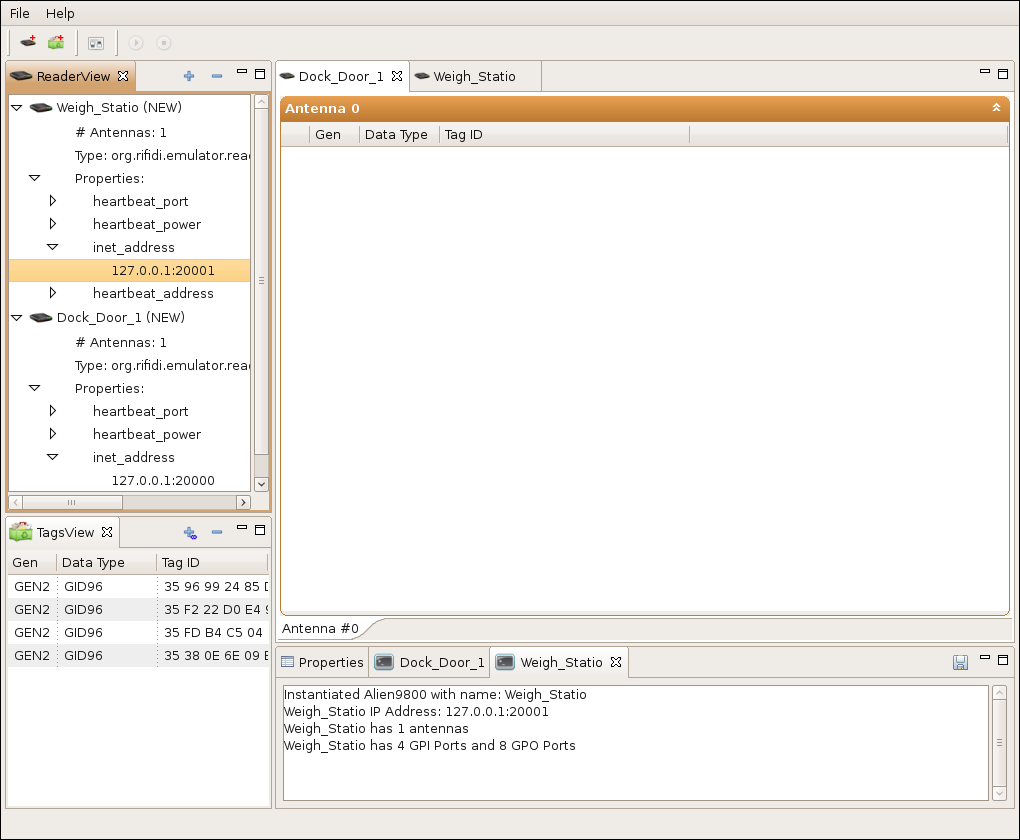Click the add new reader toolbar icon

click(x=28, y=43)
